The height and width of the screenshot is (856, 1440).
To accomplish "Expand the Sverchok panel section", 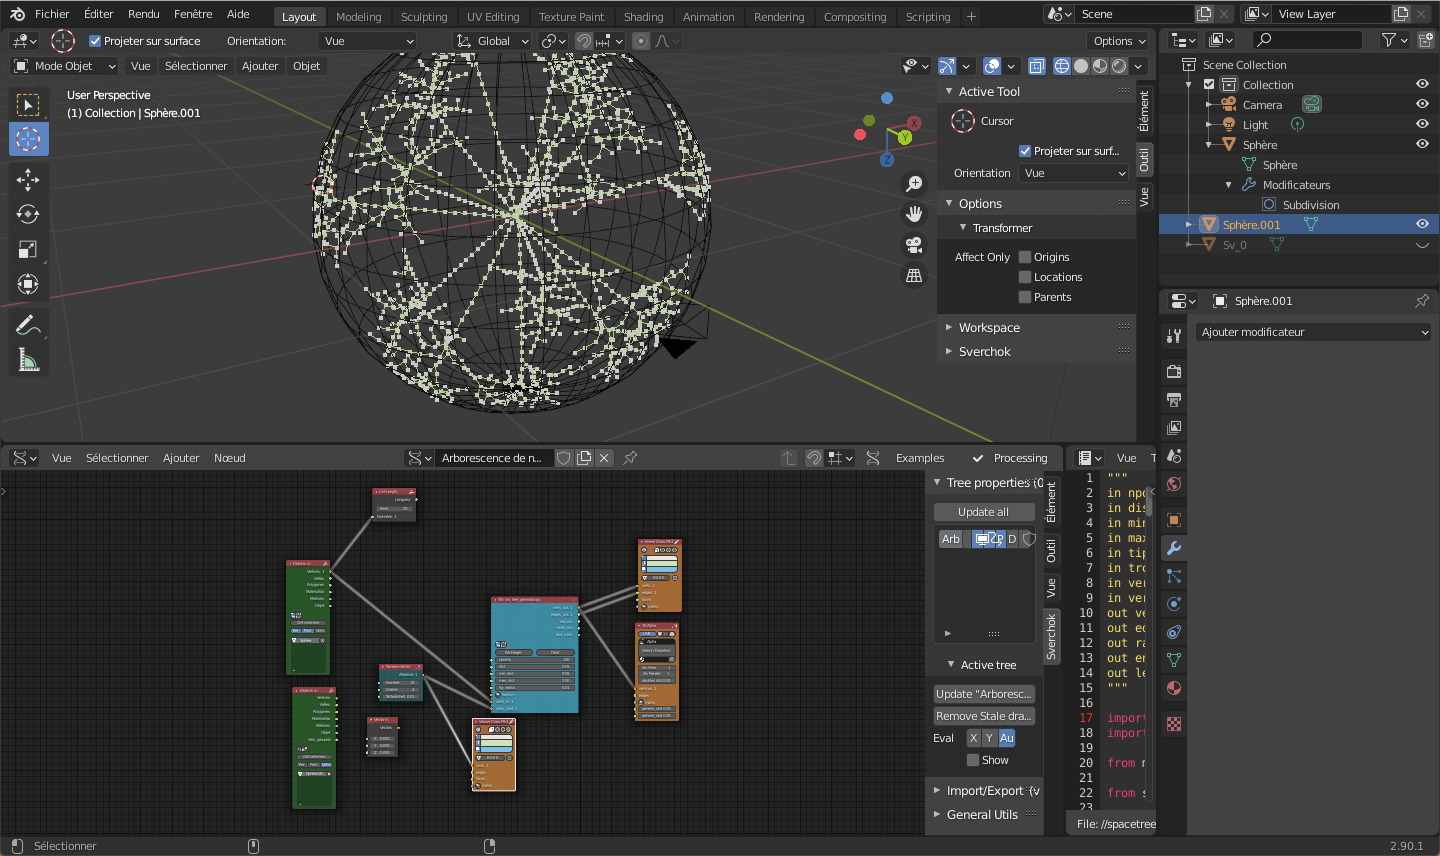I will (x=984, y=352).
